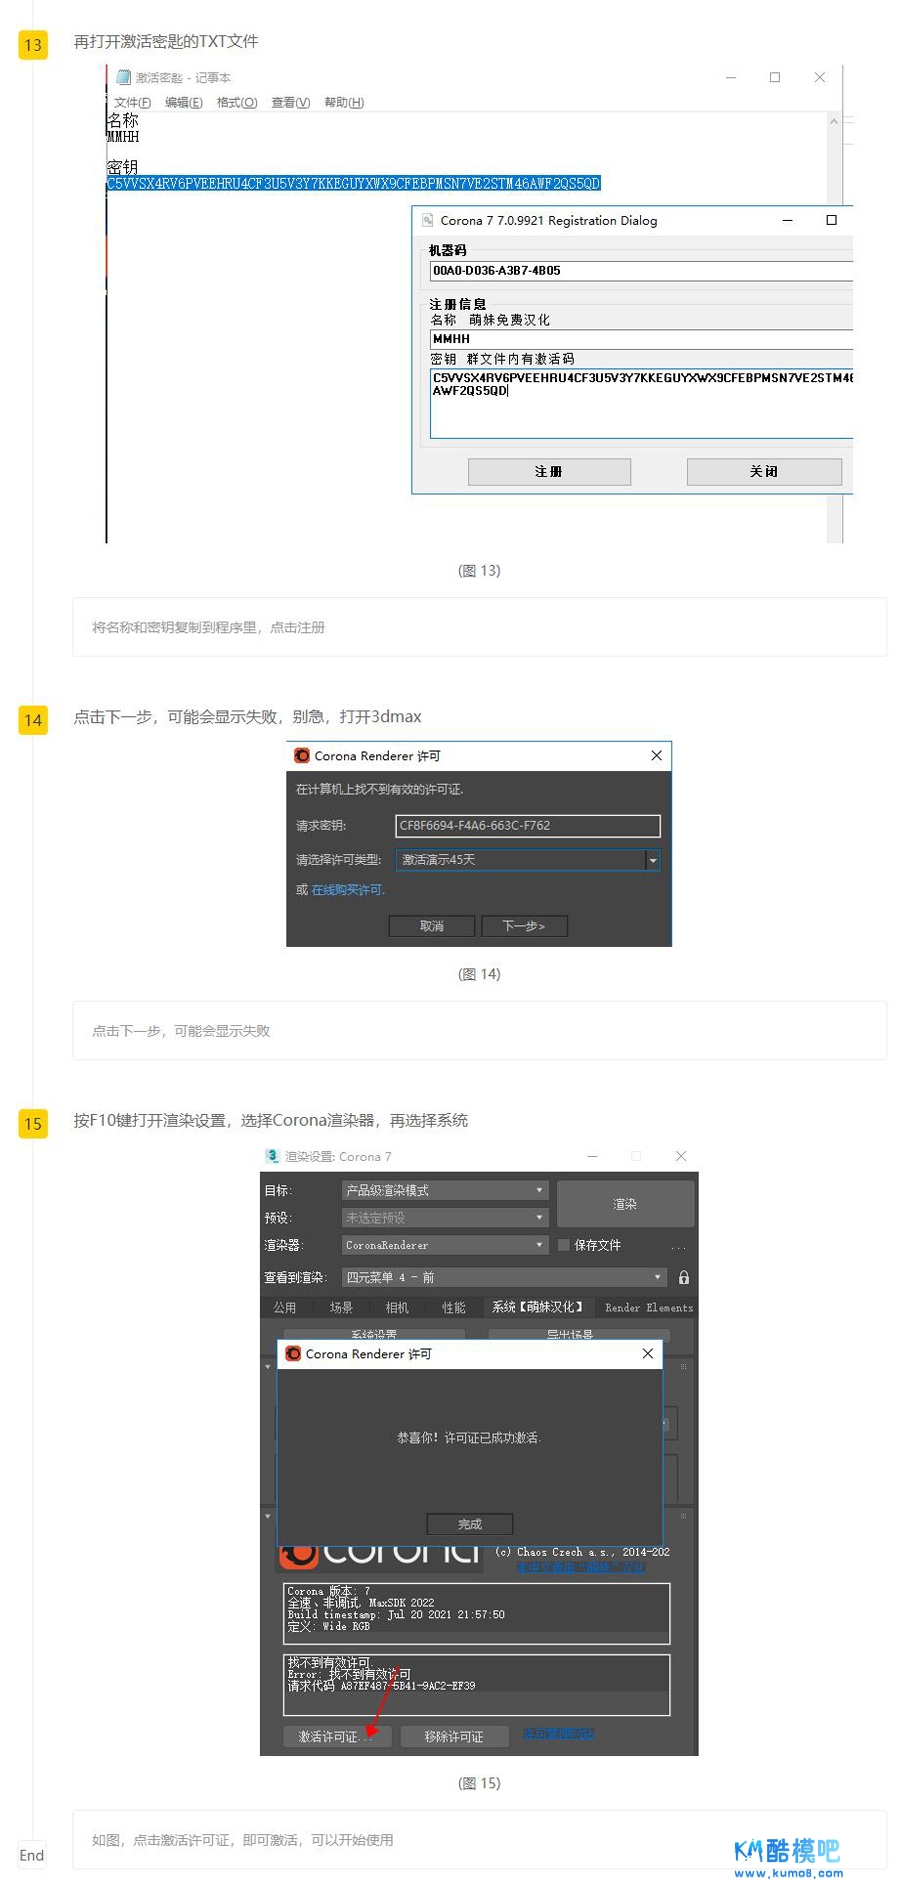Switch to the 性能 tab

pyautogui.click(x=454, y=1307)
